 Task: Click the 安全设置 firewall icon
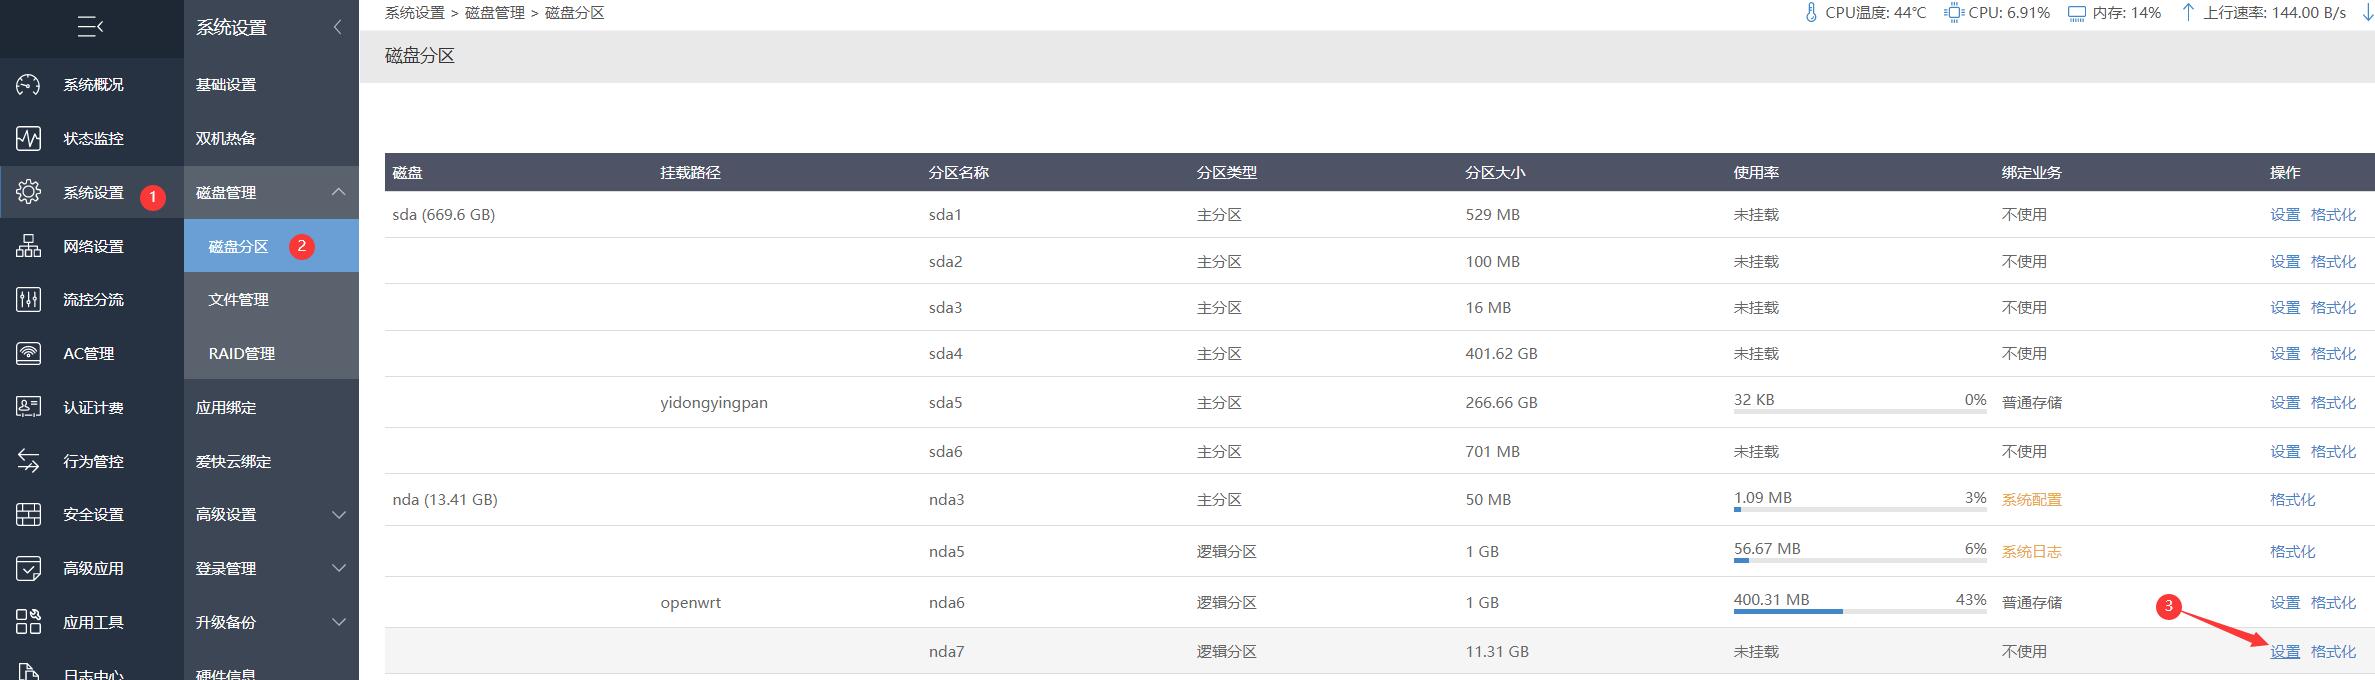point(28,514)
